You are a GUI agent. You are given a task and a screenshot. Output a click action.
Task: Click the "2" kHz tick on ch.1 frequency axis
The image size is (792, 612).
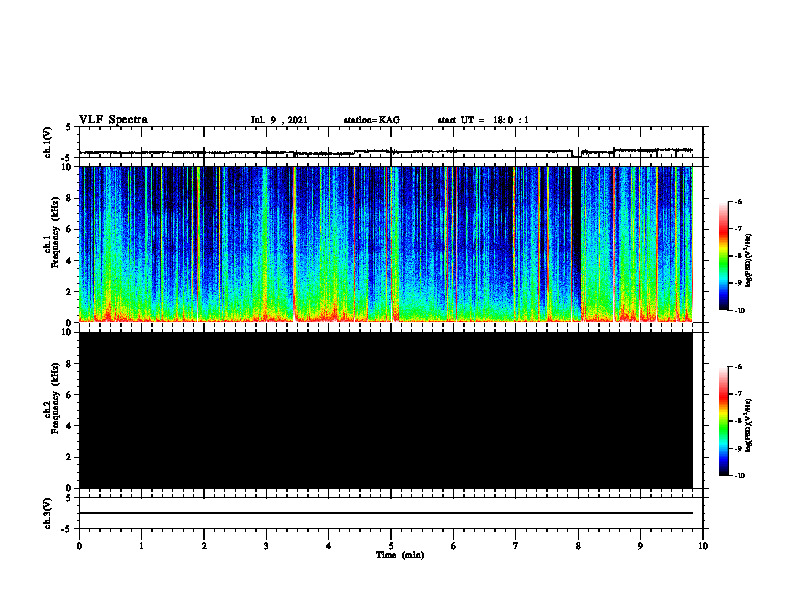(x=70, y=292)
